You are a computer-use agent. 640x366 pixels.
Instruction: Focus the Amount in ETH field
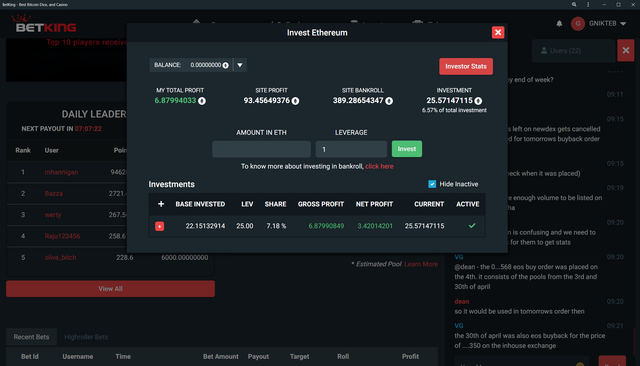[261, 149]
